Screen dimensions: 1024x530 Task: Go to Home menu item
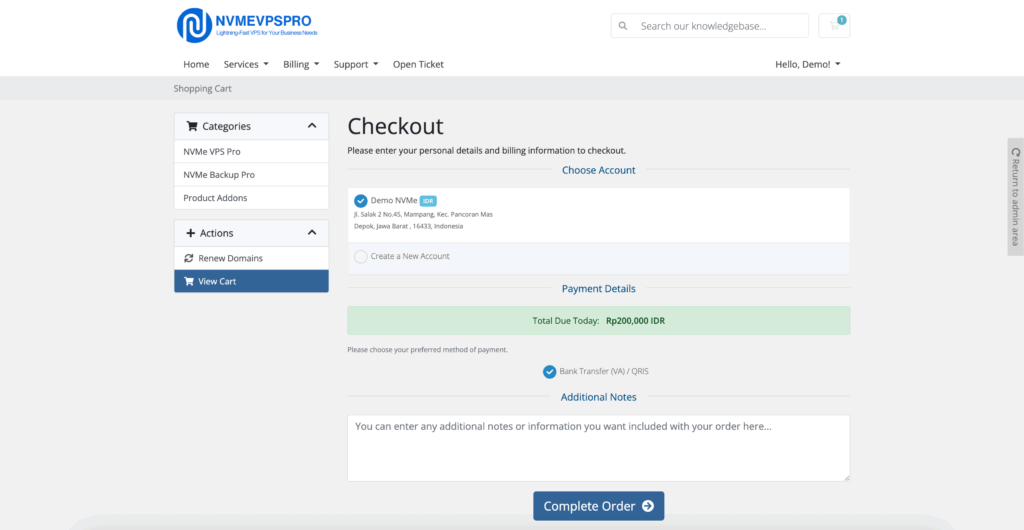point(196,64)
